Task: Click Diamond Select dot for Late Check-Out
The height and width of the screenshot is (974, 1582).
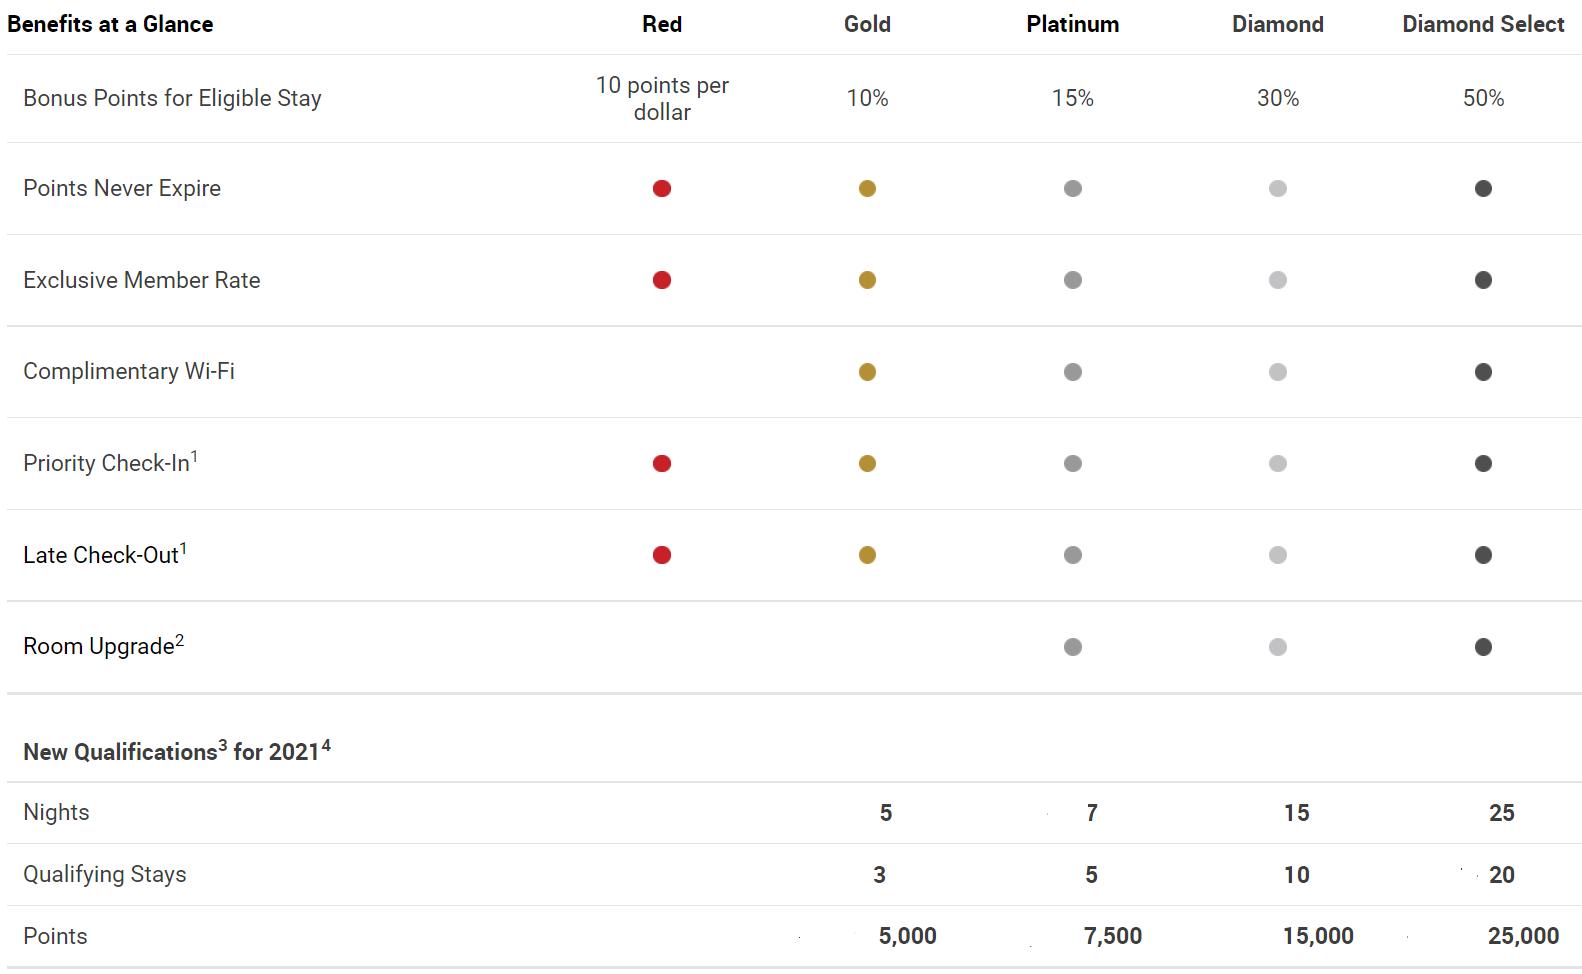Action: (1483, 555)
